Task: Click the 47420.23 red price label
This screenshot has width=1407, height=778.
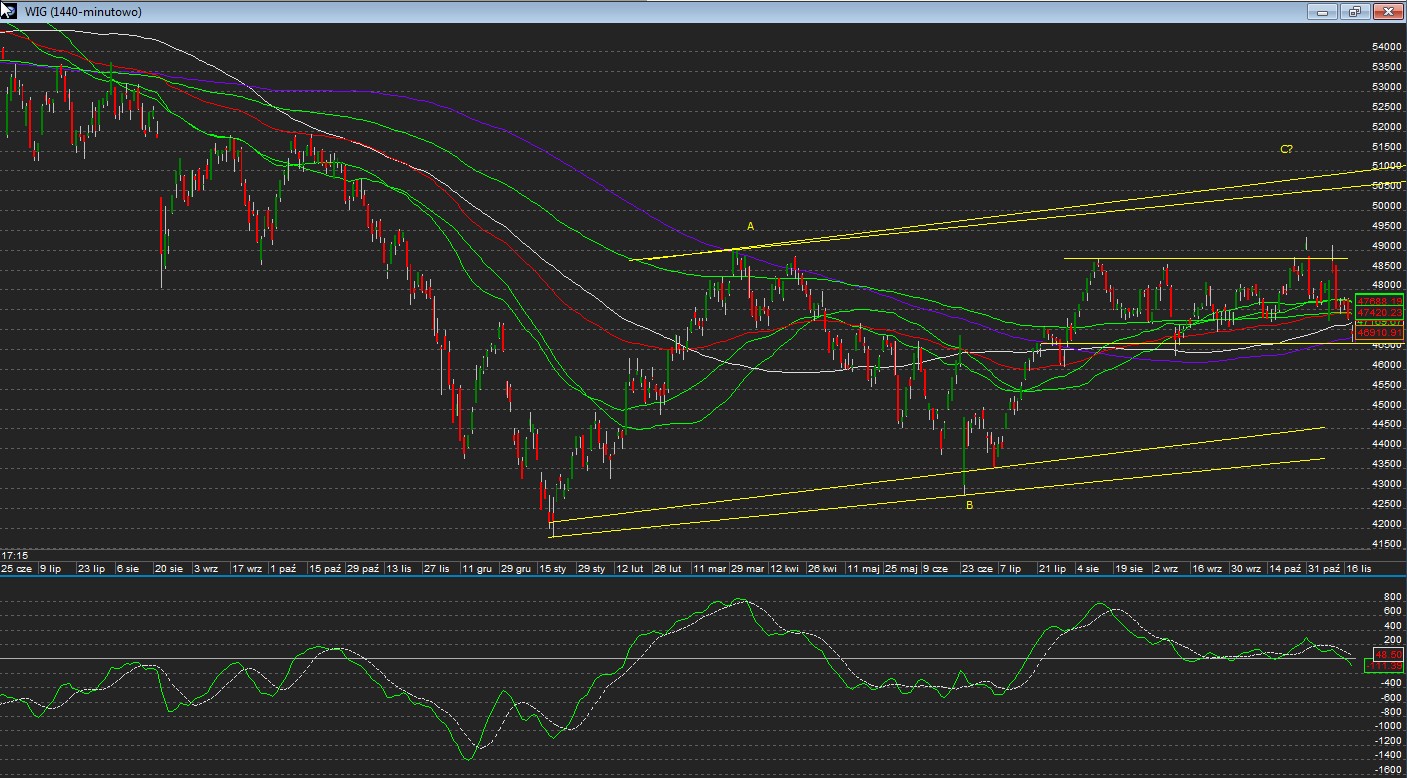Action: click(x=1377, y=312)
